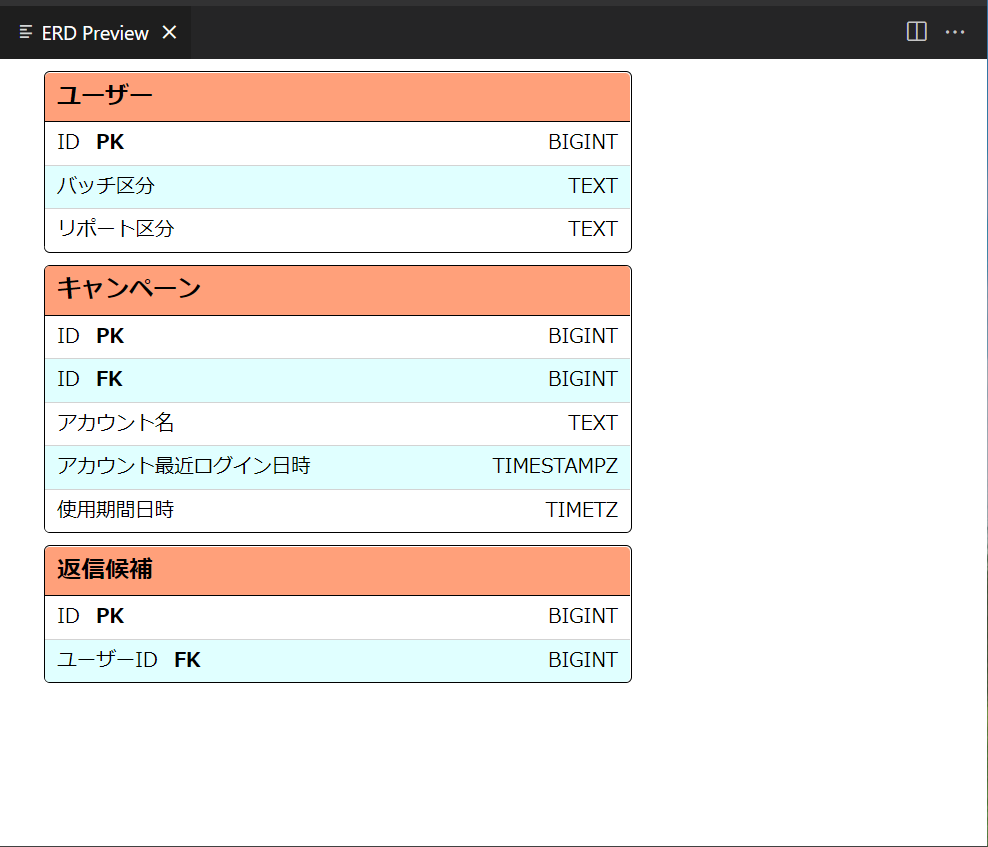
Task: Select the 返信候補 table header
Action: pyautogui.click(x=337, y=570)
